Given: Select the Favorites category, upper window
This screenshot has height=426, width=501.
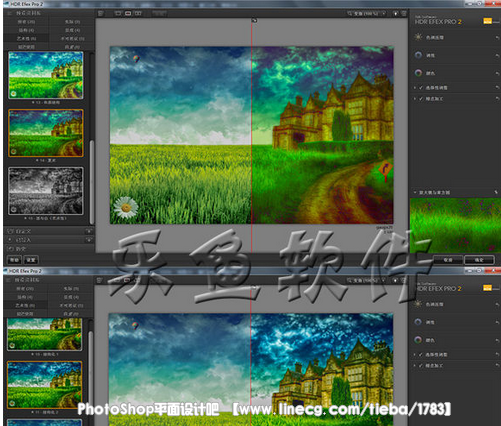Looking at the screenshot, I should coord(72,47).
